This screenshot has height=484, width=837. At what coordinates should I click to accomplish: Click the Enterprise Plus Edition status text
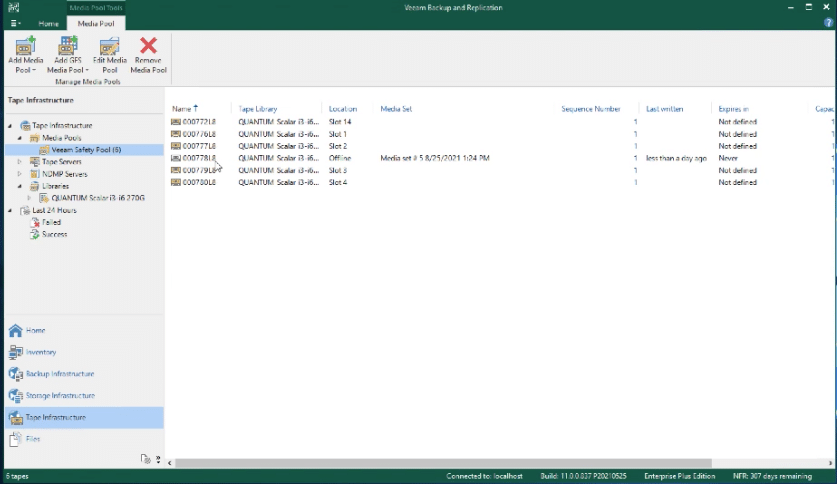pyautogui.click(x=680, y=476)
